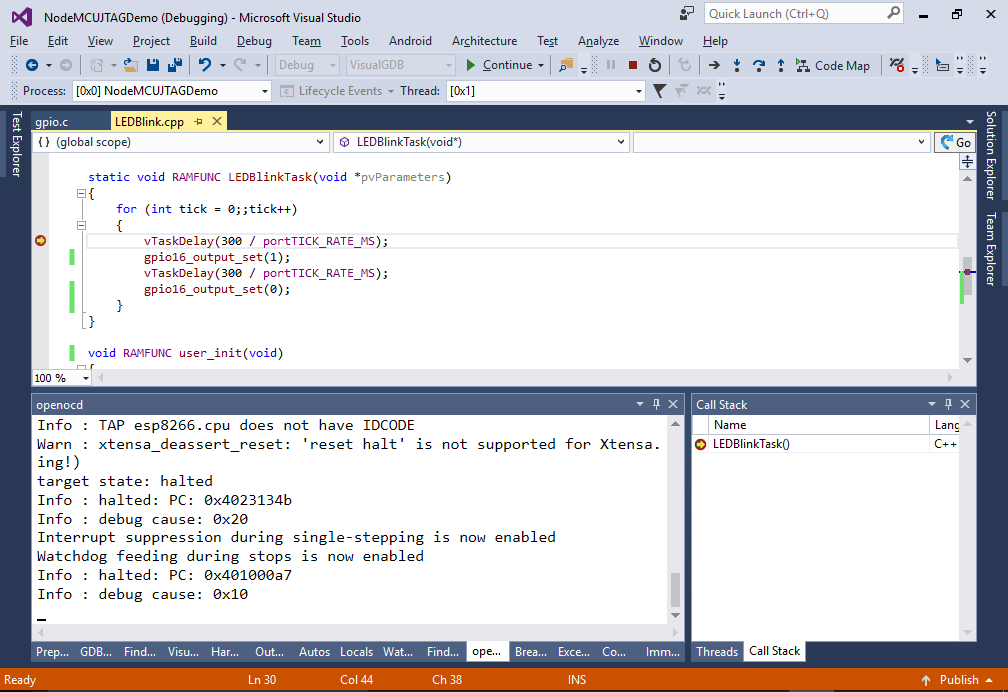
Task: Click the Save All icon
Action: coord(175,65)
